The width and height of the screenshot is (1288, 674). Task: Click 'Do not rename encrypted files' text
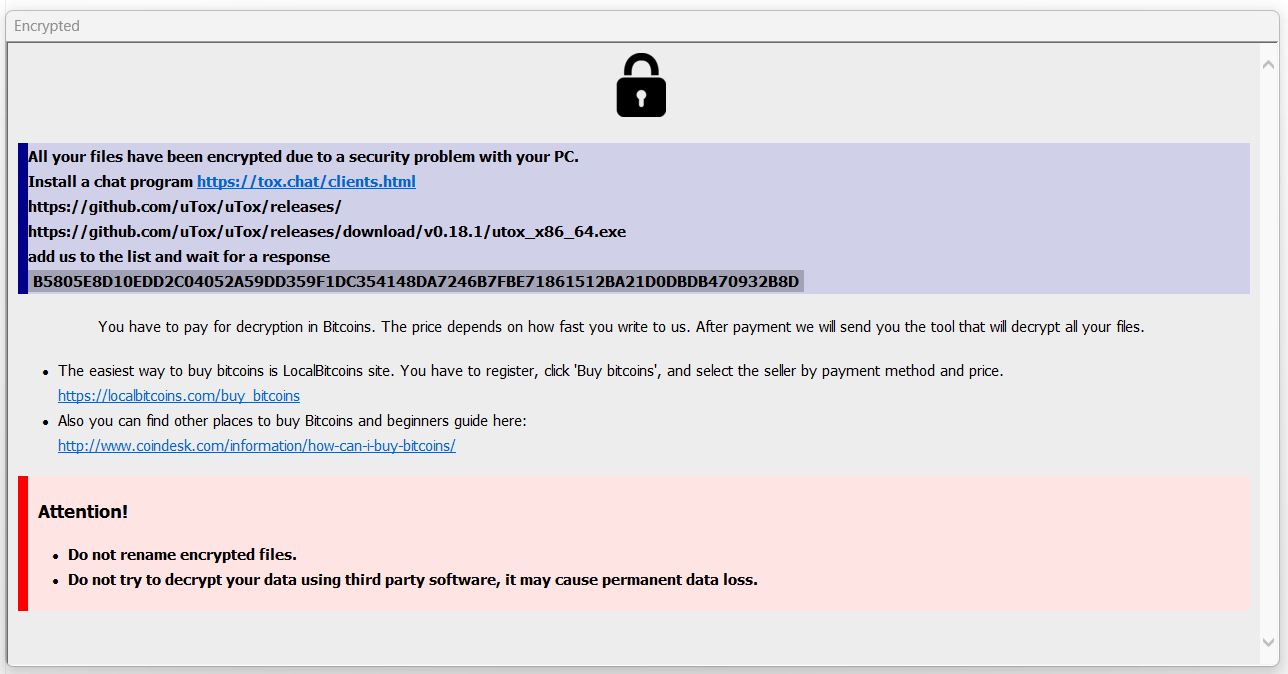[182, 555]
